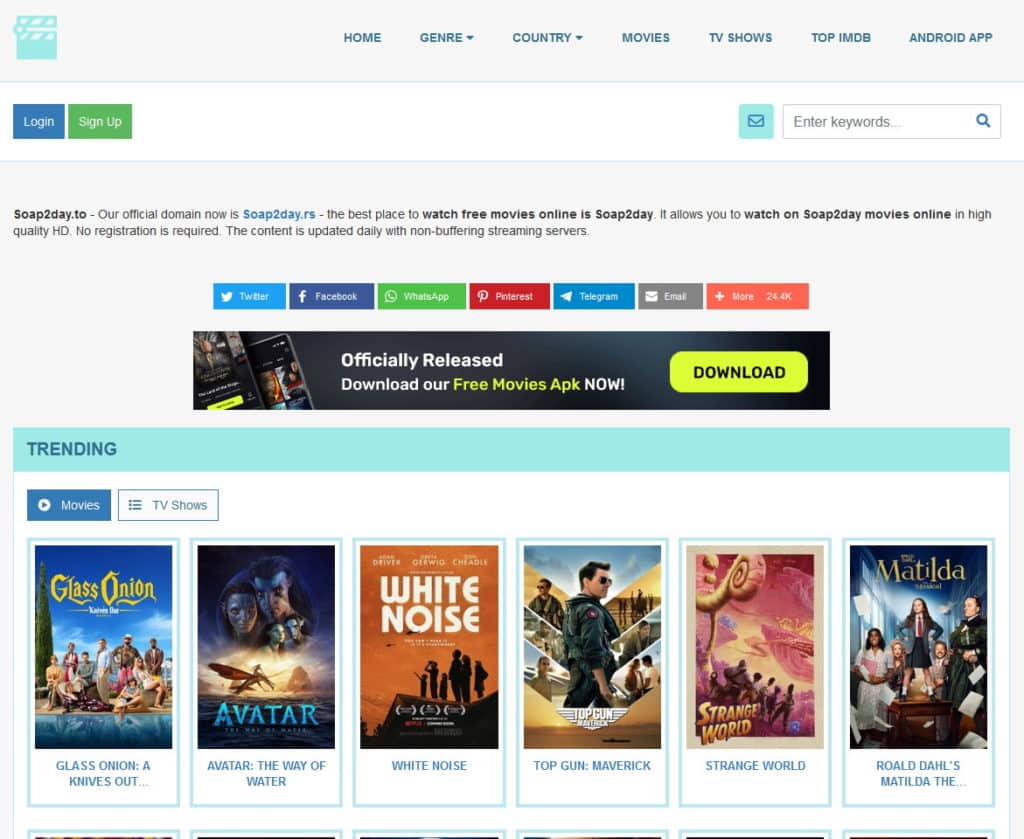Share via WhatsApp button
The height and width of the screenshot is (839, 1024).
click(x=422, y=296)
